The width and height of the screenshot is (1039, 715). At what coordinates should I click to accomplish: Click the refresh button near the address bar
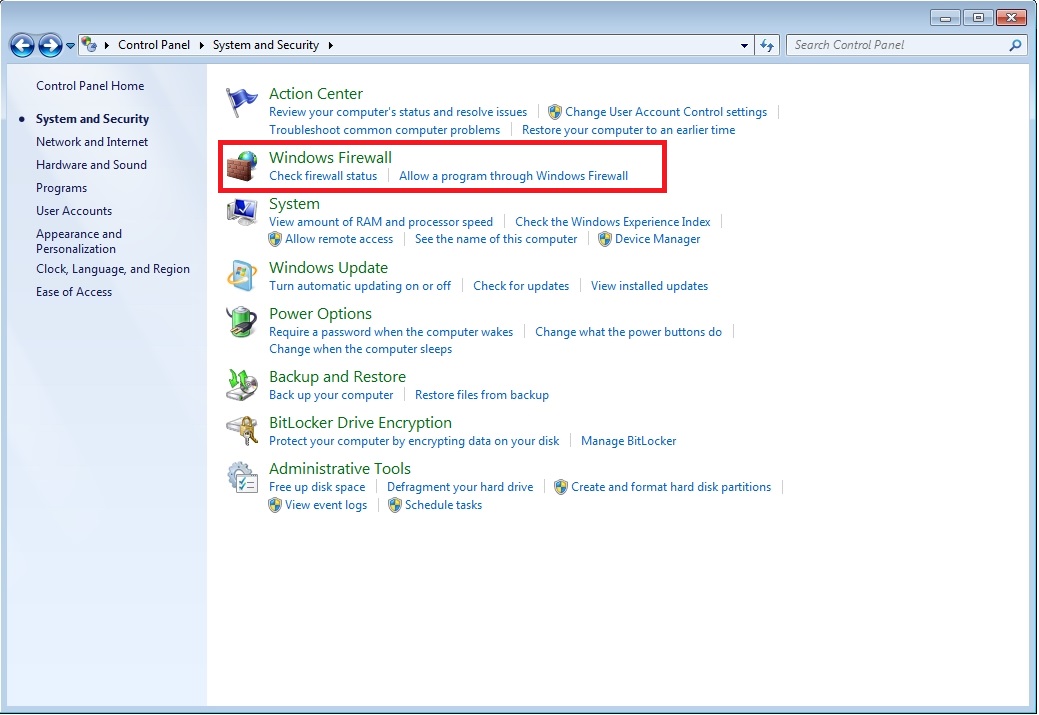(x=766, y=45)
